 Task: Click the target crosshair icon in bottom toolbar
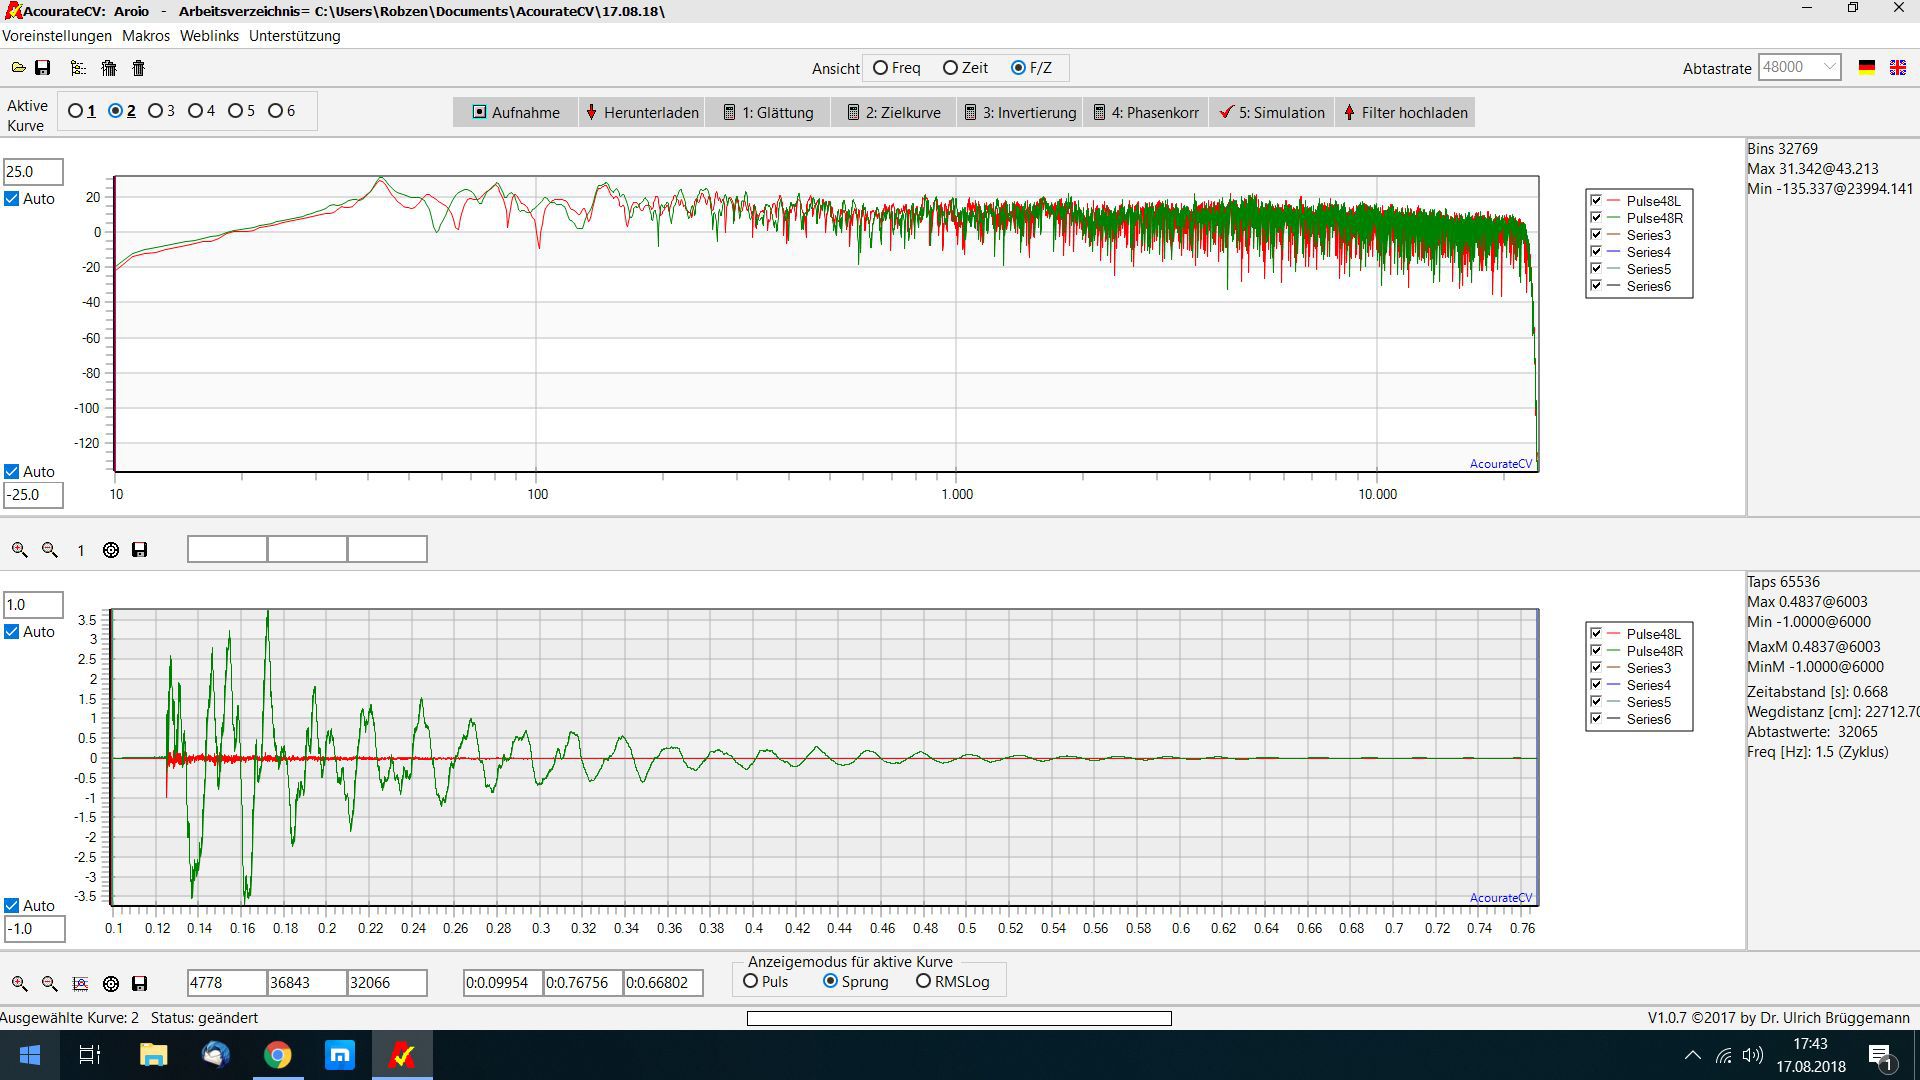click(x=111, y=984)
